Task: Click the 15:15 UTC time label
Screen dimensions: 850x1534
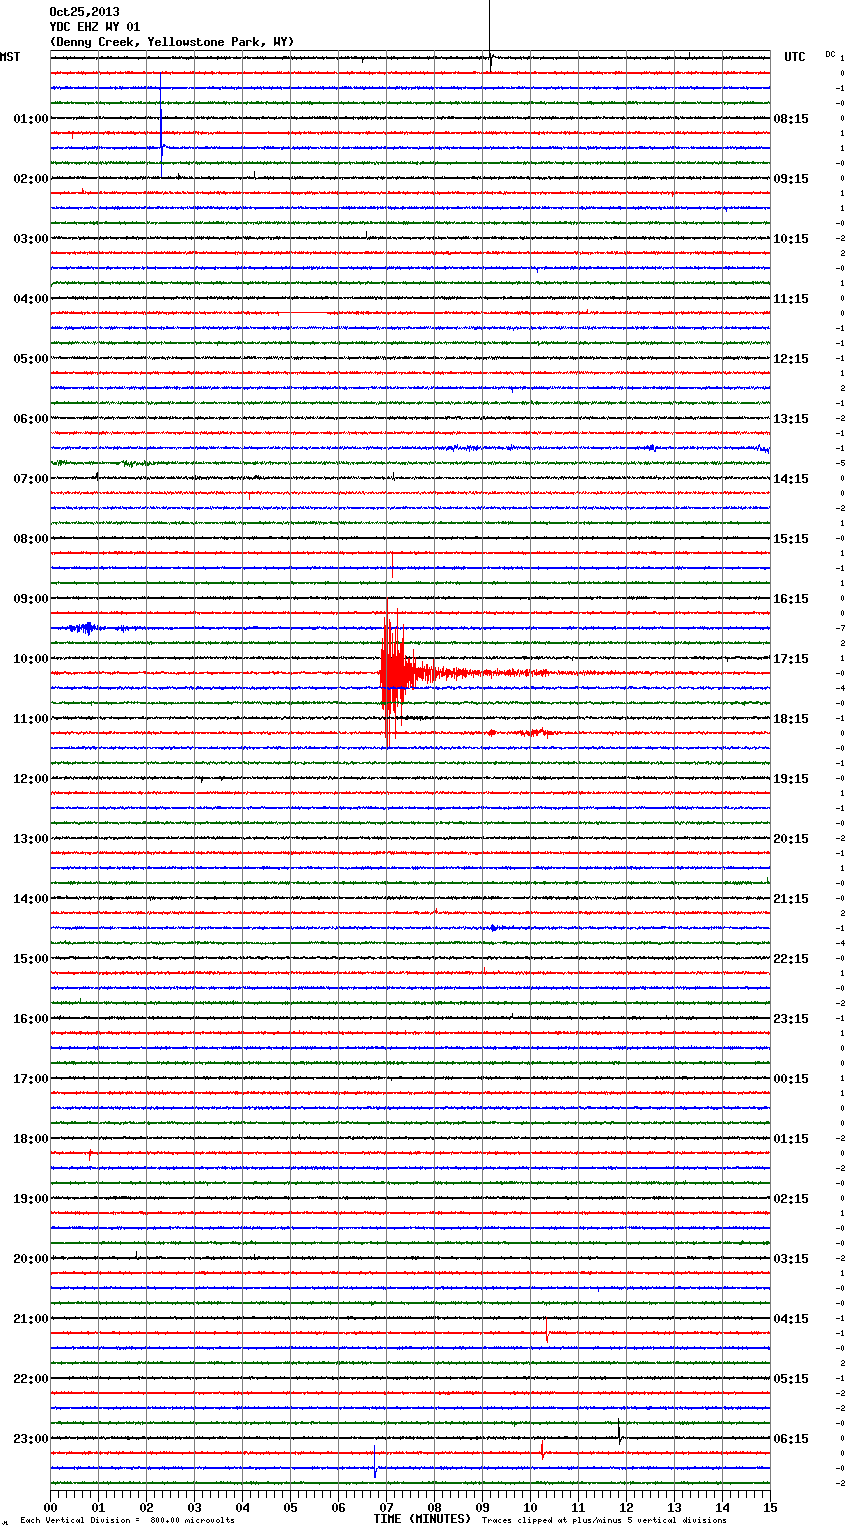Action: pos(791,539)
